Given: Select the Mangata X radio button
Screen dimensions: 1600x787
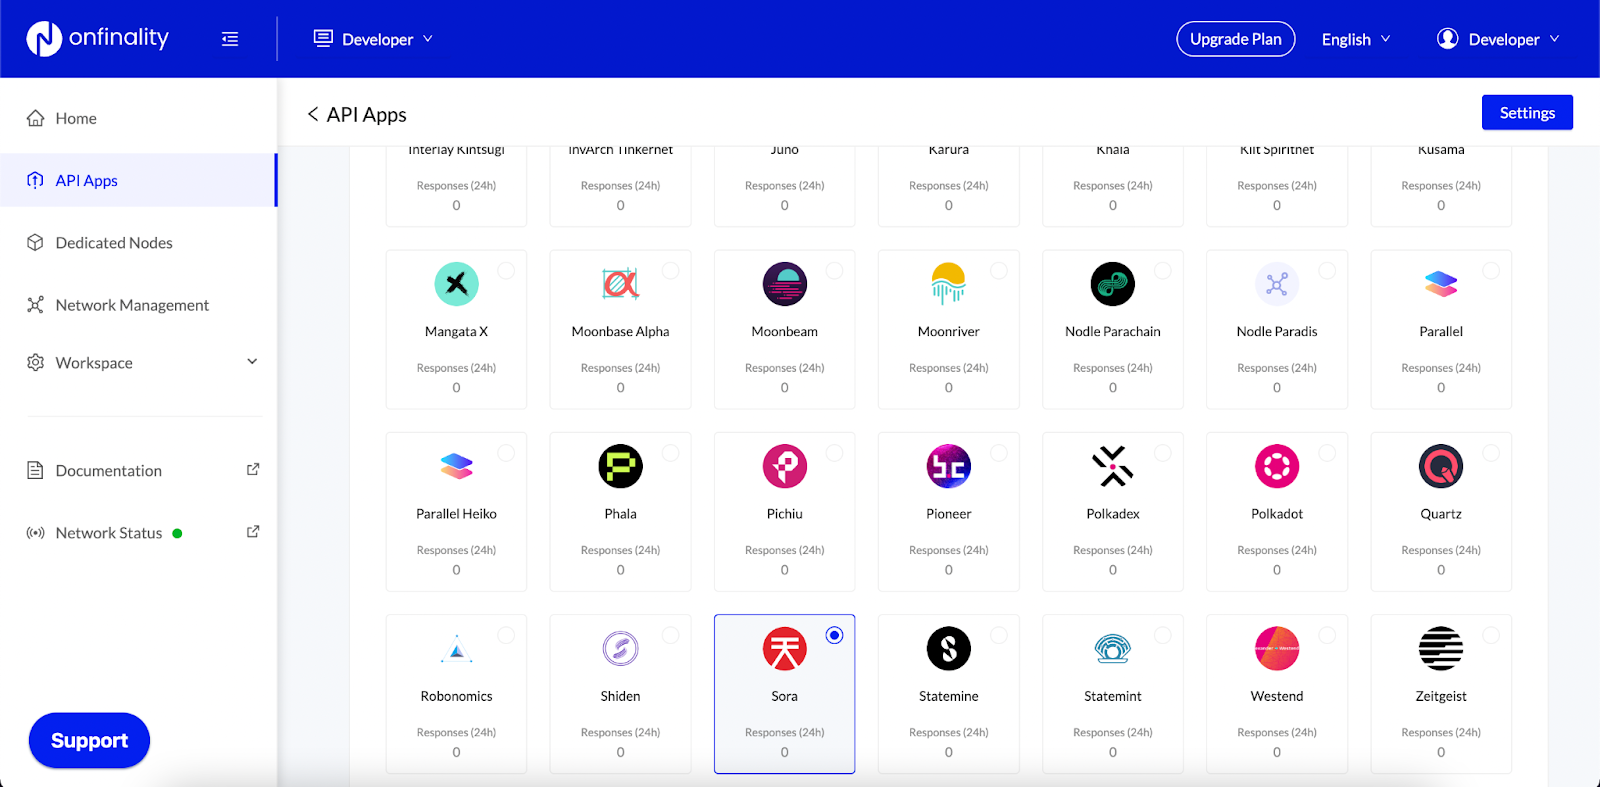Looking at the screenshot, I should (506, 270).
